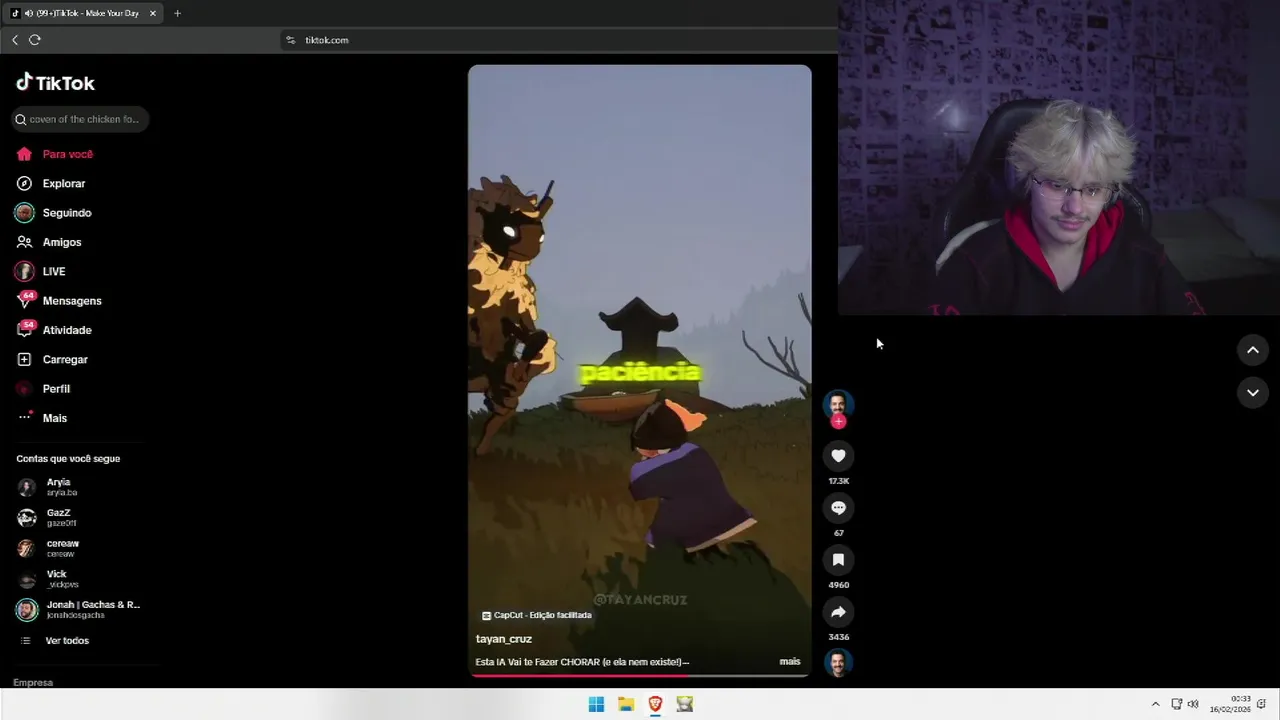Open the Windows Start menu
This screenshot has width=1280, height=720.
(596, 704)
